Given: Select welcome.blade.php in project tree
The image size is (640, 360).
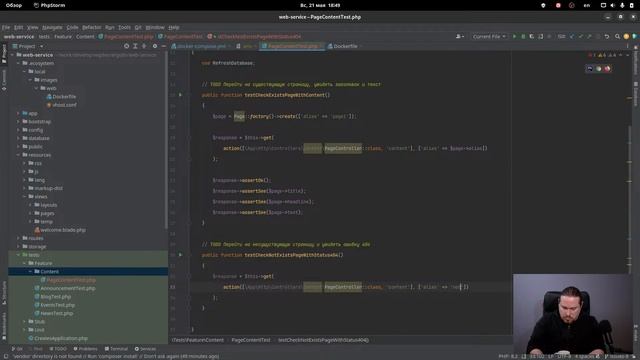Looking at the screenshot, I should click(60, 230).
